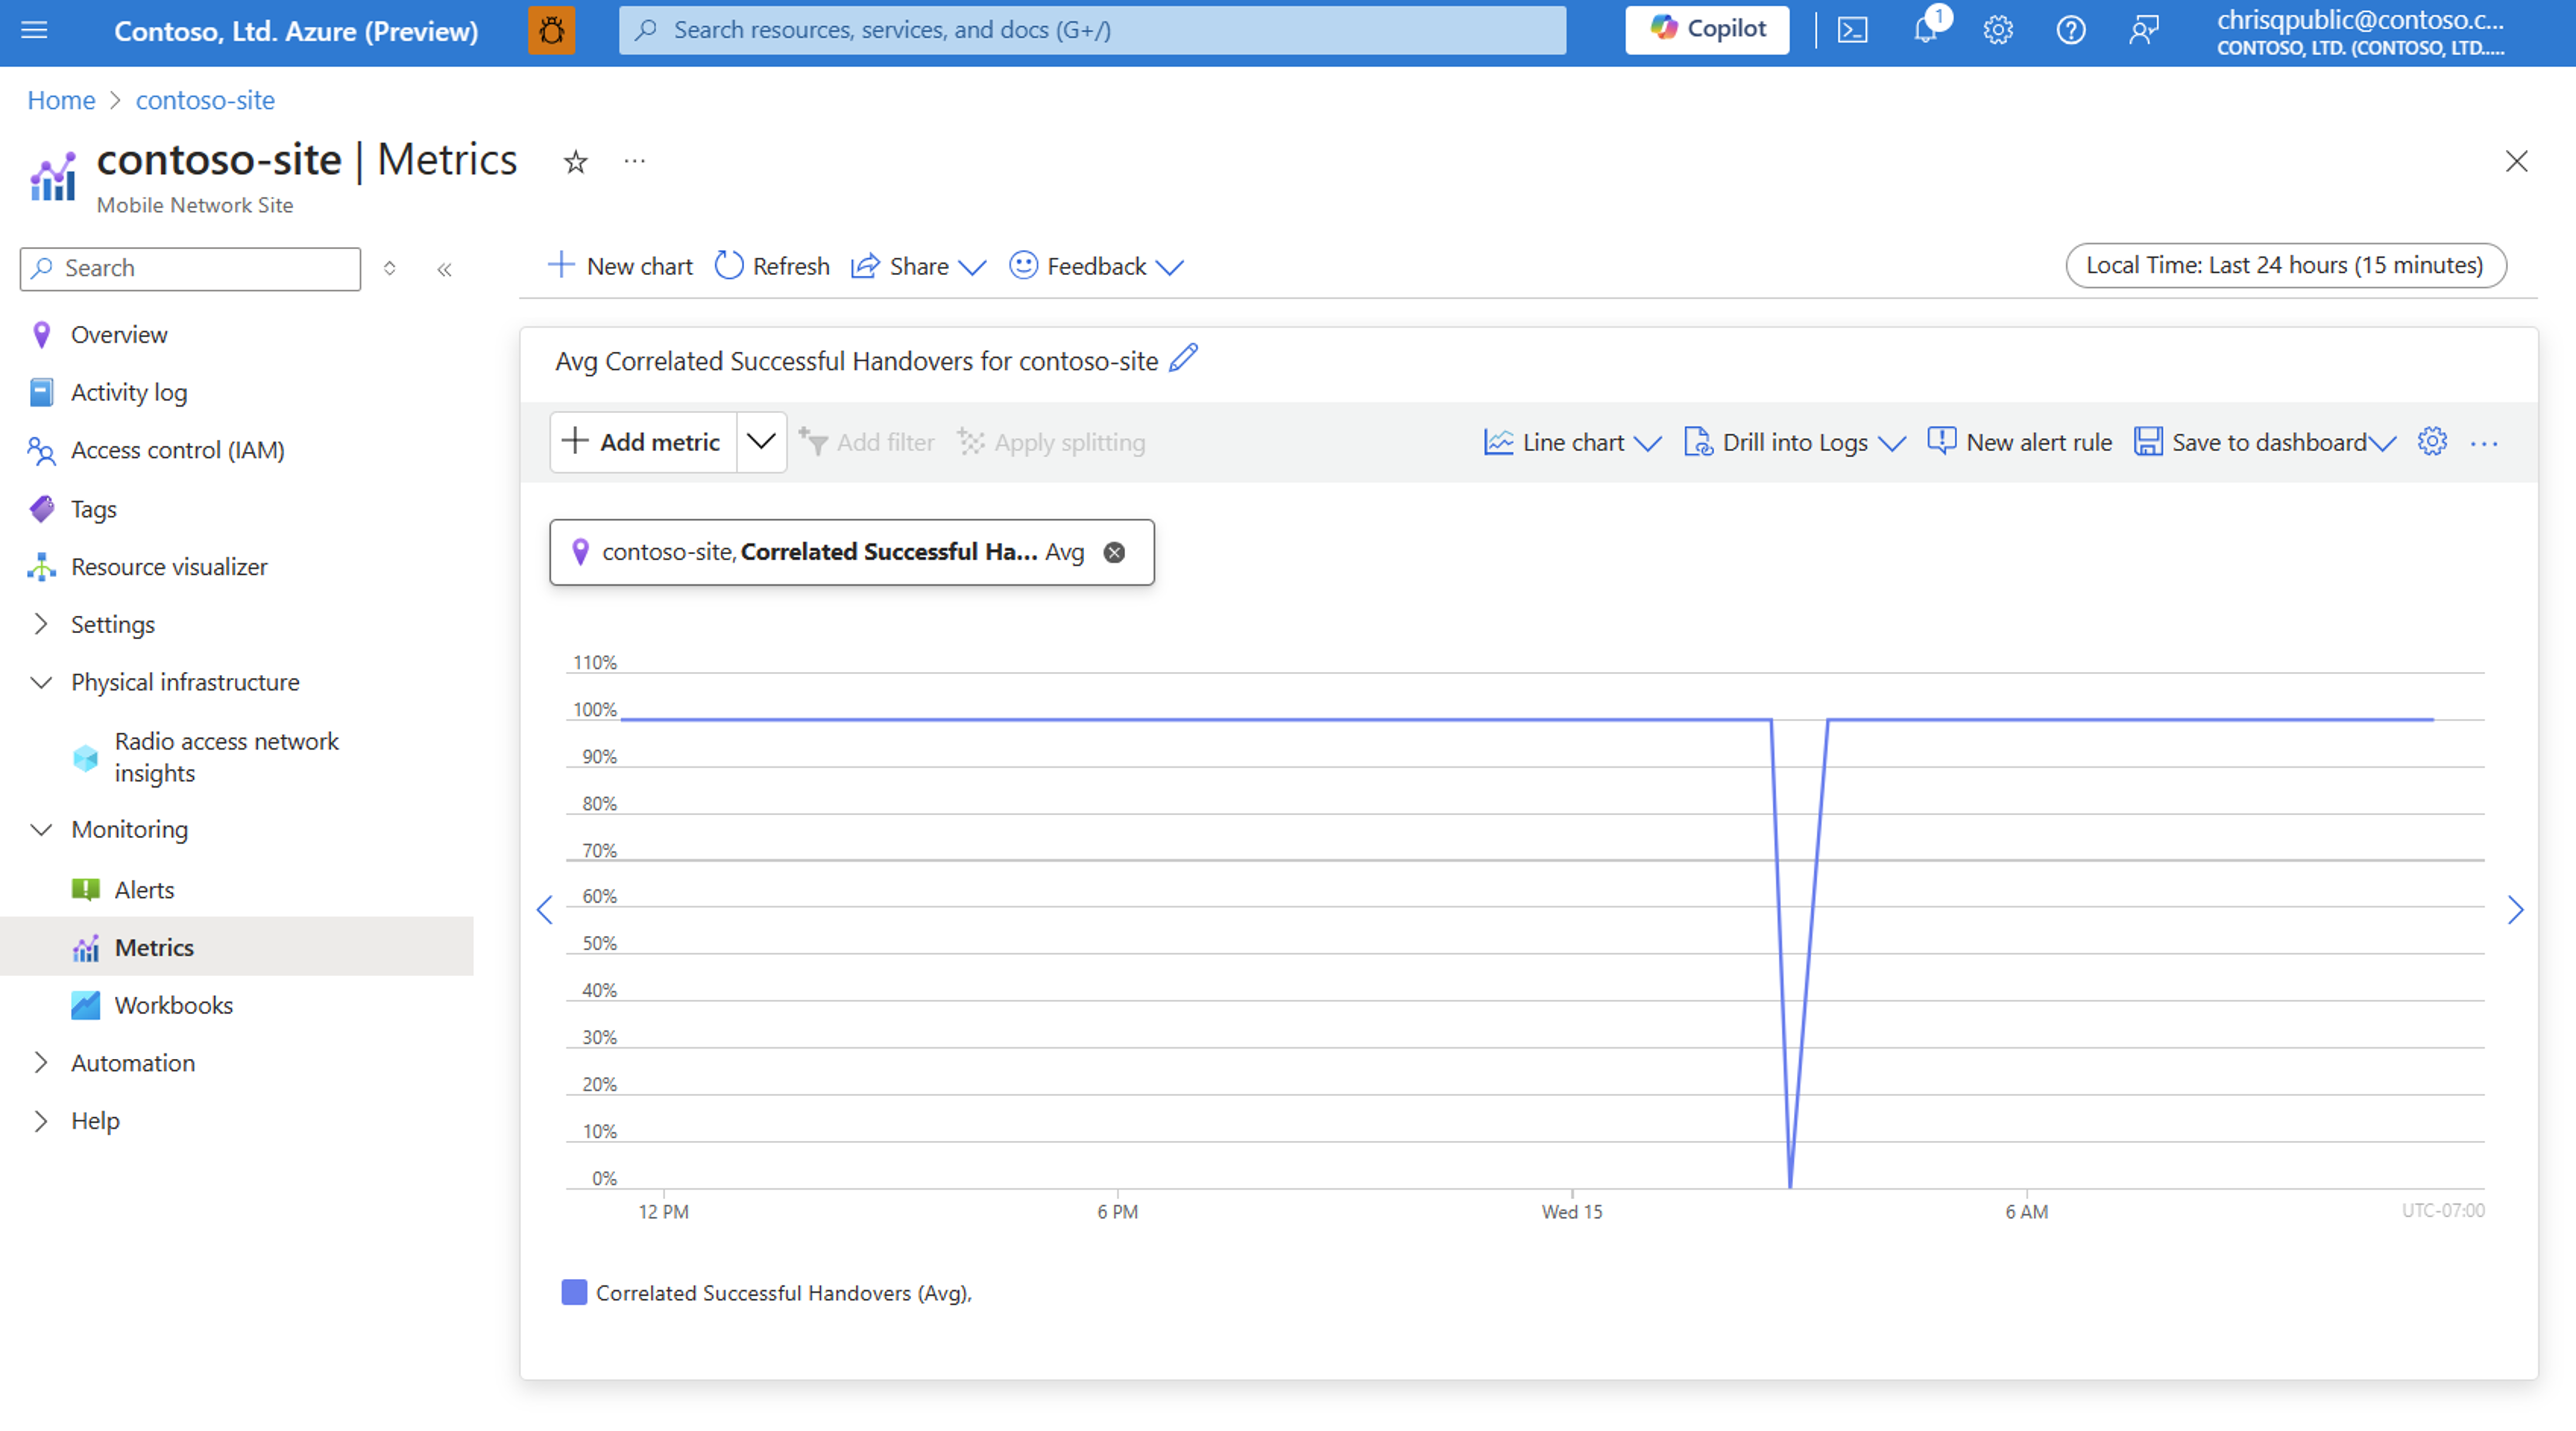Screen dimensions: 2576x1431
Task: Remove the Correlated Successful Handovers metric tag
Action: click(1117, 551)
